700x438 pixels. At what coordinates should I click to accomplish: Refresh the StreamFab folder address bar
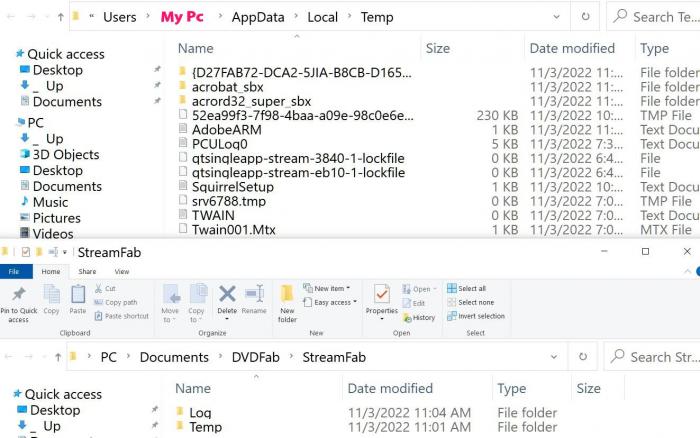click(583, 357)
